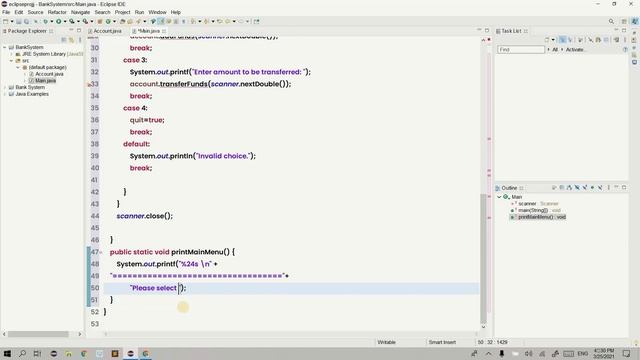Click the Activate link in Task List

pyautogui.click(x=575, y=49)
